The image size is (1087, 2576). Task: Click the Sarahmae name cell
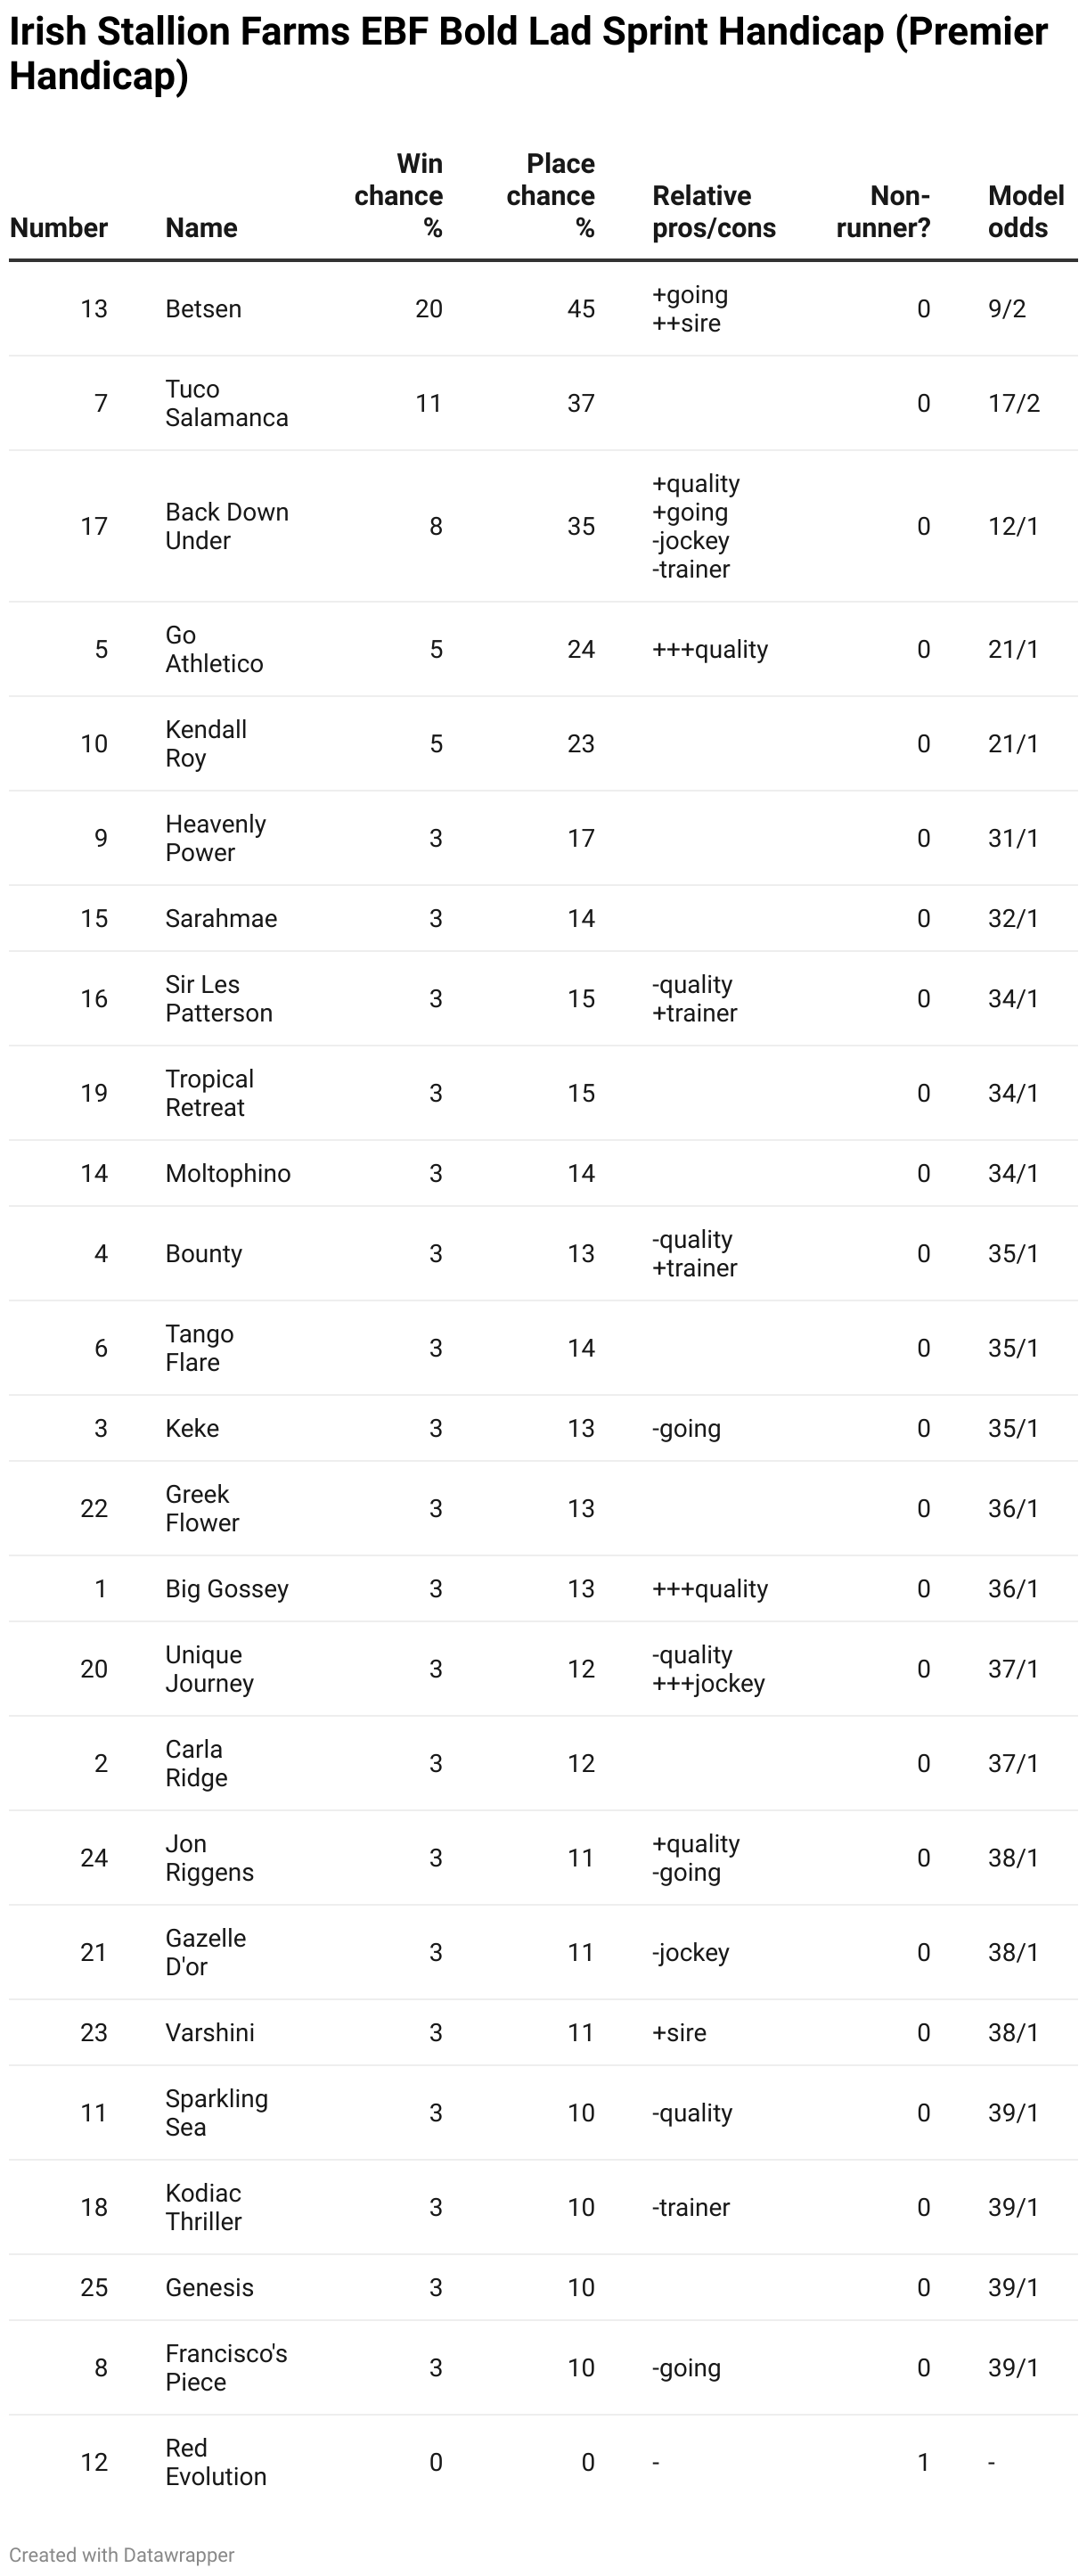[221, 918]
